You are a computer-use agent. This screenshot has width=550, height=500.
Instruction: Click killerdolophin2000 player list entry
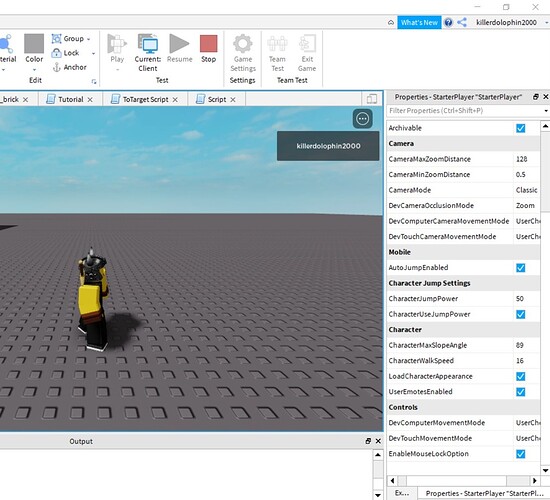pos(328,146)
